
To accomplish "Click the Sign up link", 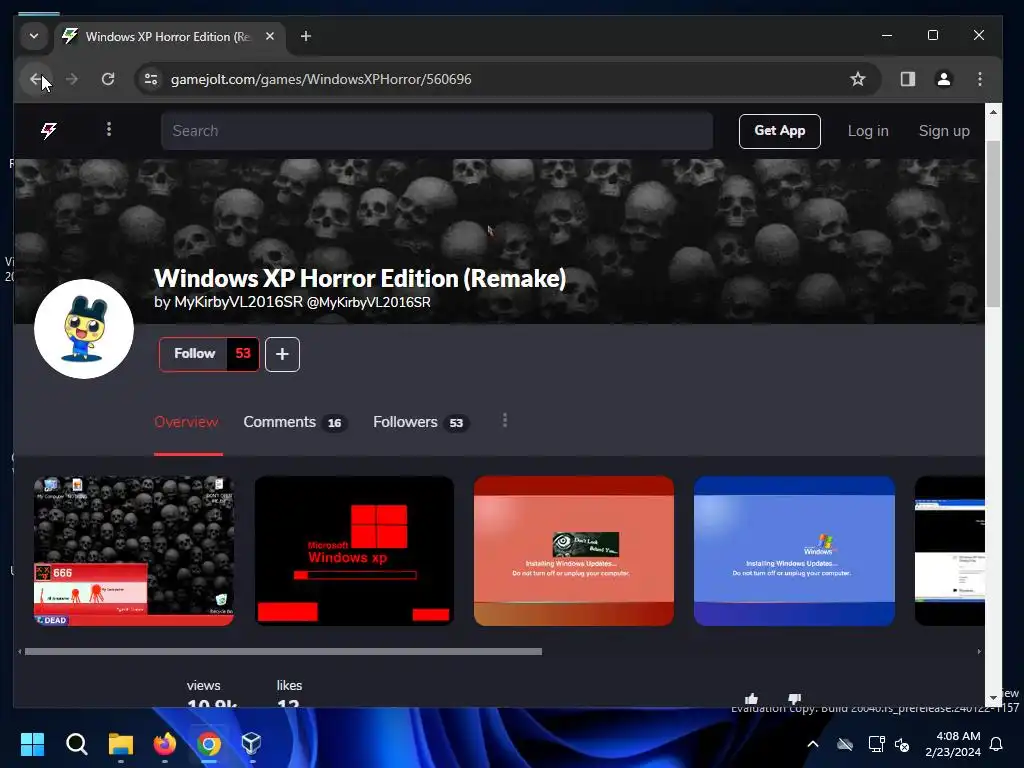I will (x=944, y=131).
